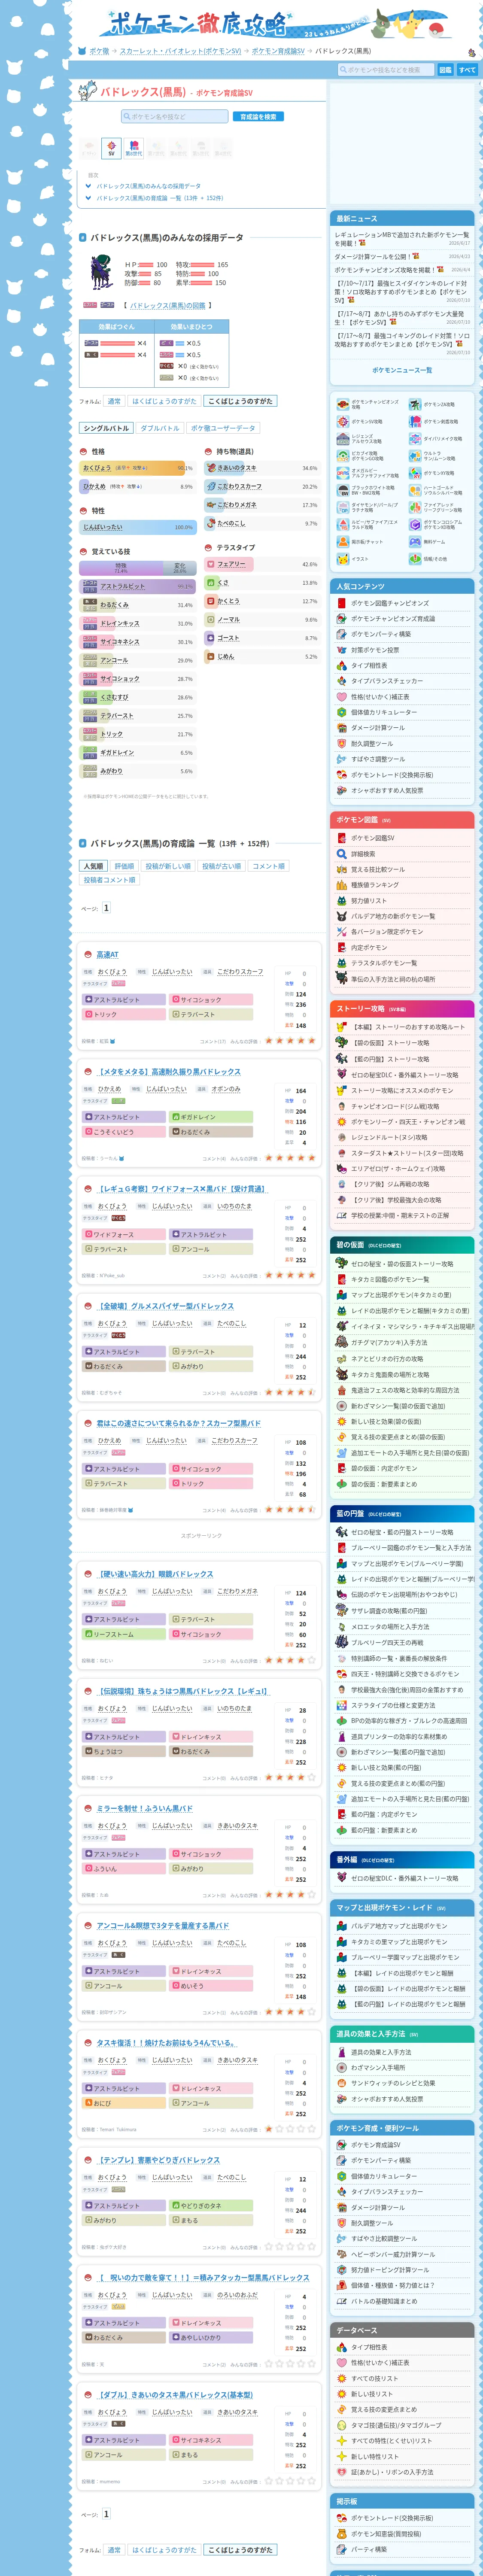Open ブラックホワイト BW icon

[343, 490]
